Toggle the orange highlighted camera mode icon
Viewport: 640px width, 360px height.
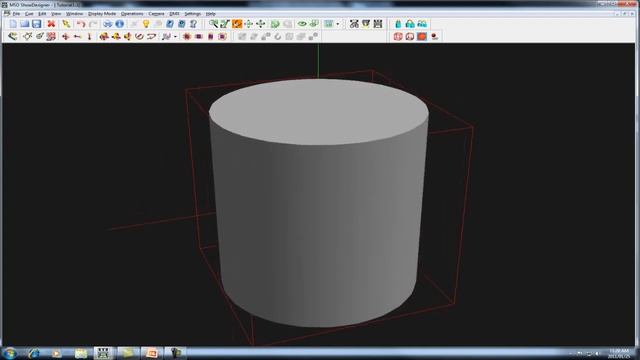tap(237, 24)
